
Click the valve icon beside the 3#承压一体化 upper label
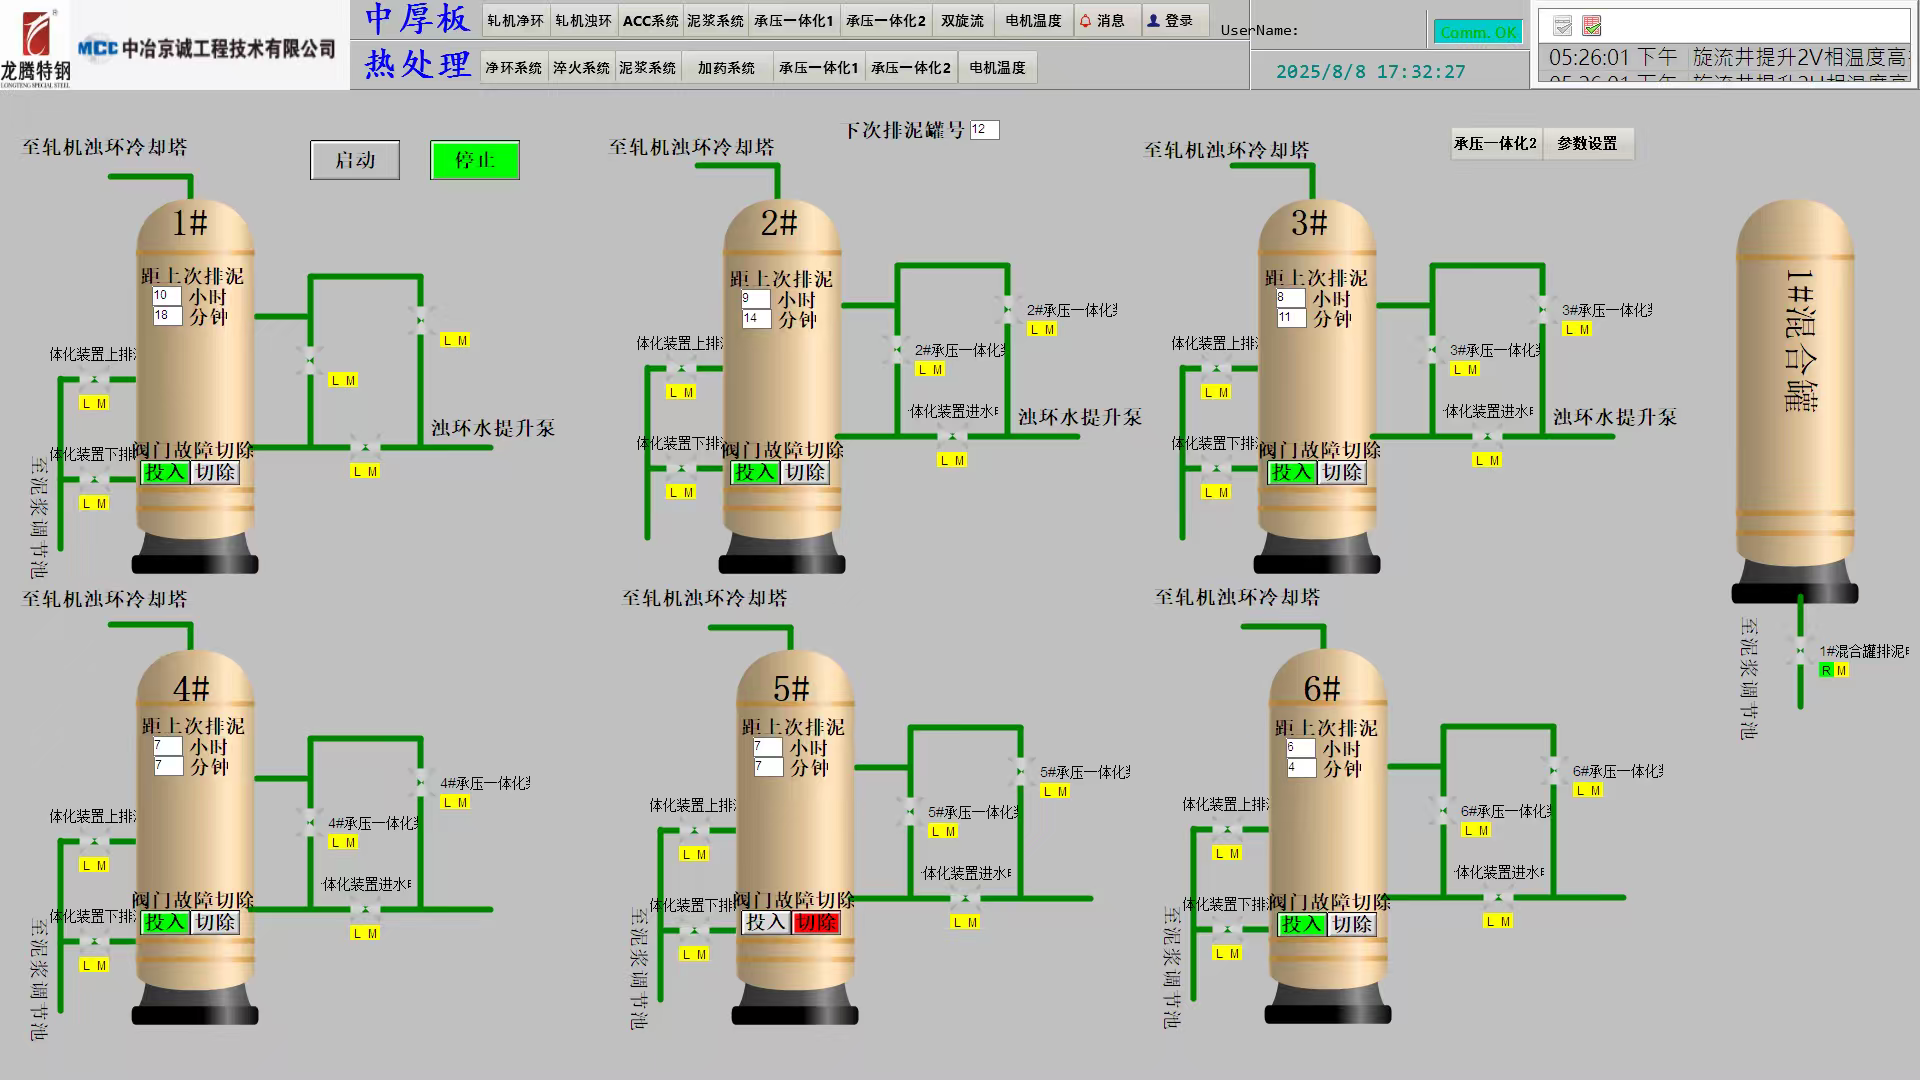(1544, 309)
